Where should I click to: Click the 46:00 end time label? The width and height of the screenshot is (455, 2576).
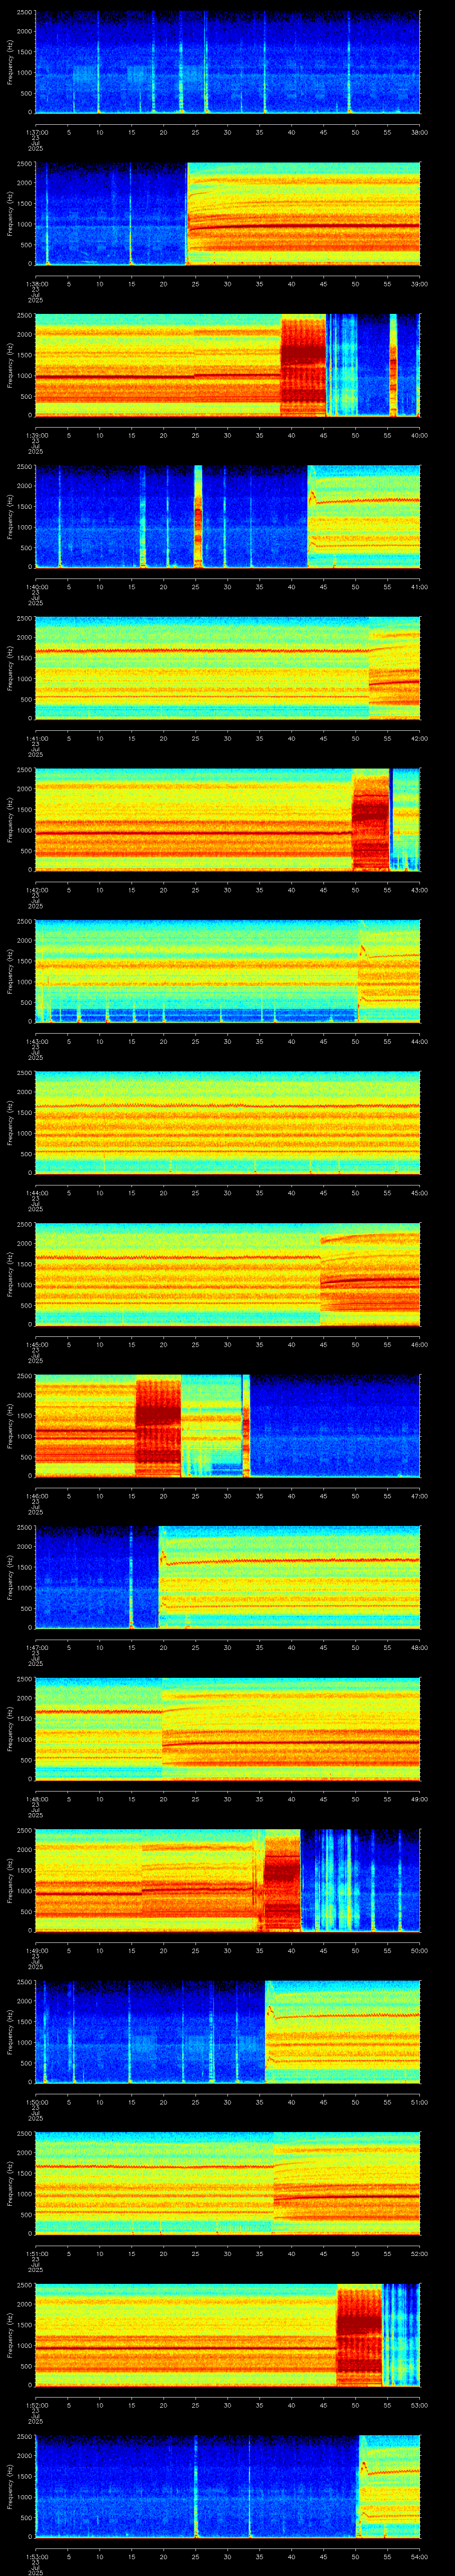pyautogui.click(x=419, y=1344)
